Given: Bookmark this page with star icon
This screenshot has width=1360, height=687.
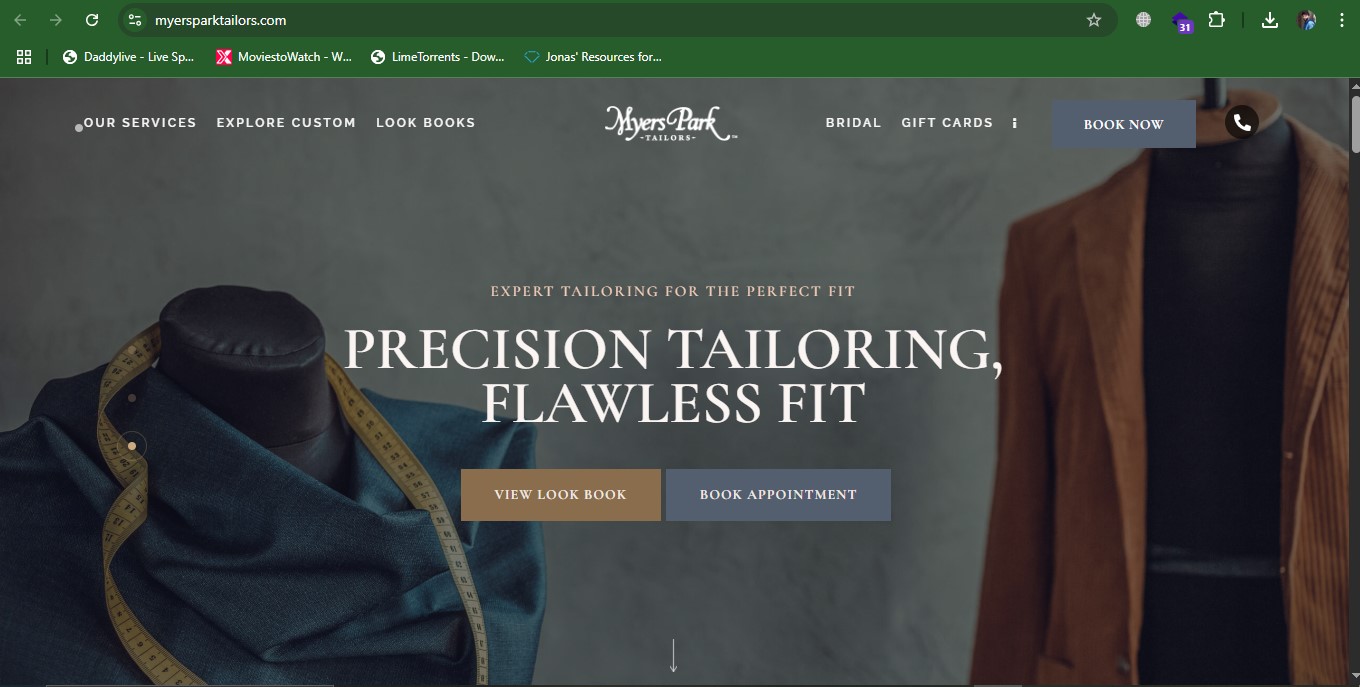Looking at the screenshot, I should [1094, 20].
